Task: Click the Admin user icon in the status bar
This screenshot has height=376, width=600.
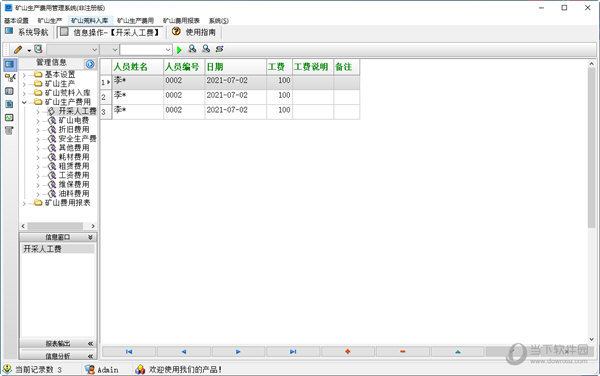Action: 90,369
